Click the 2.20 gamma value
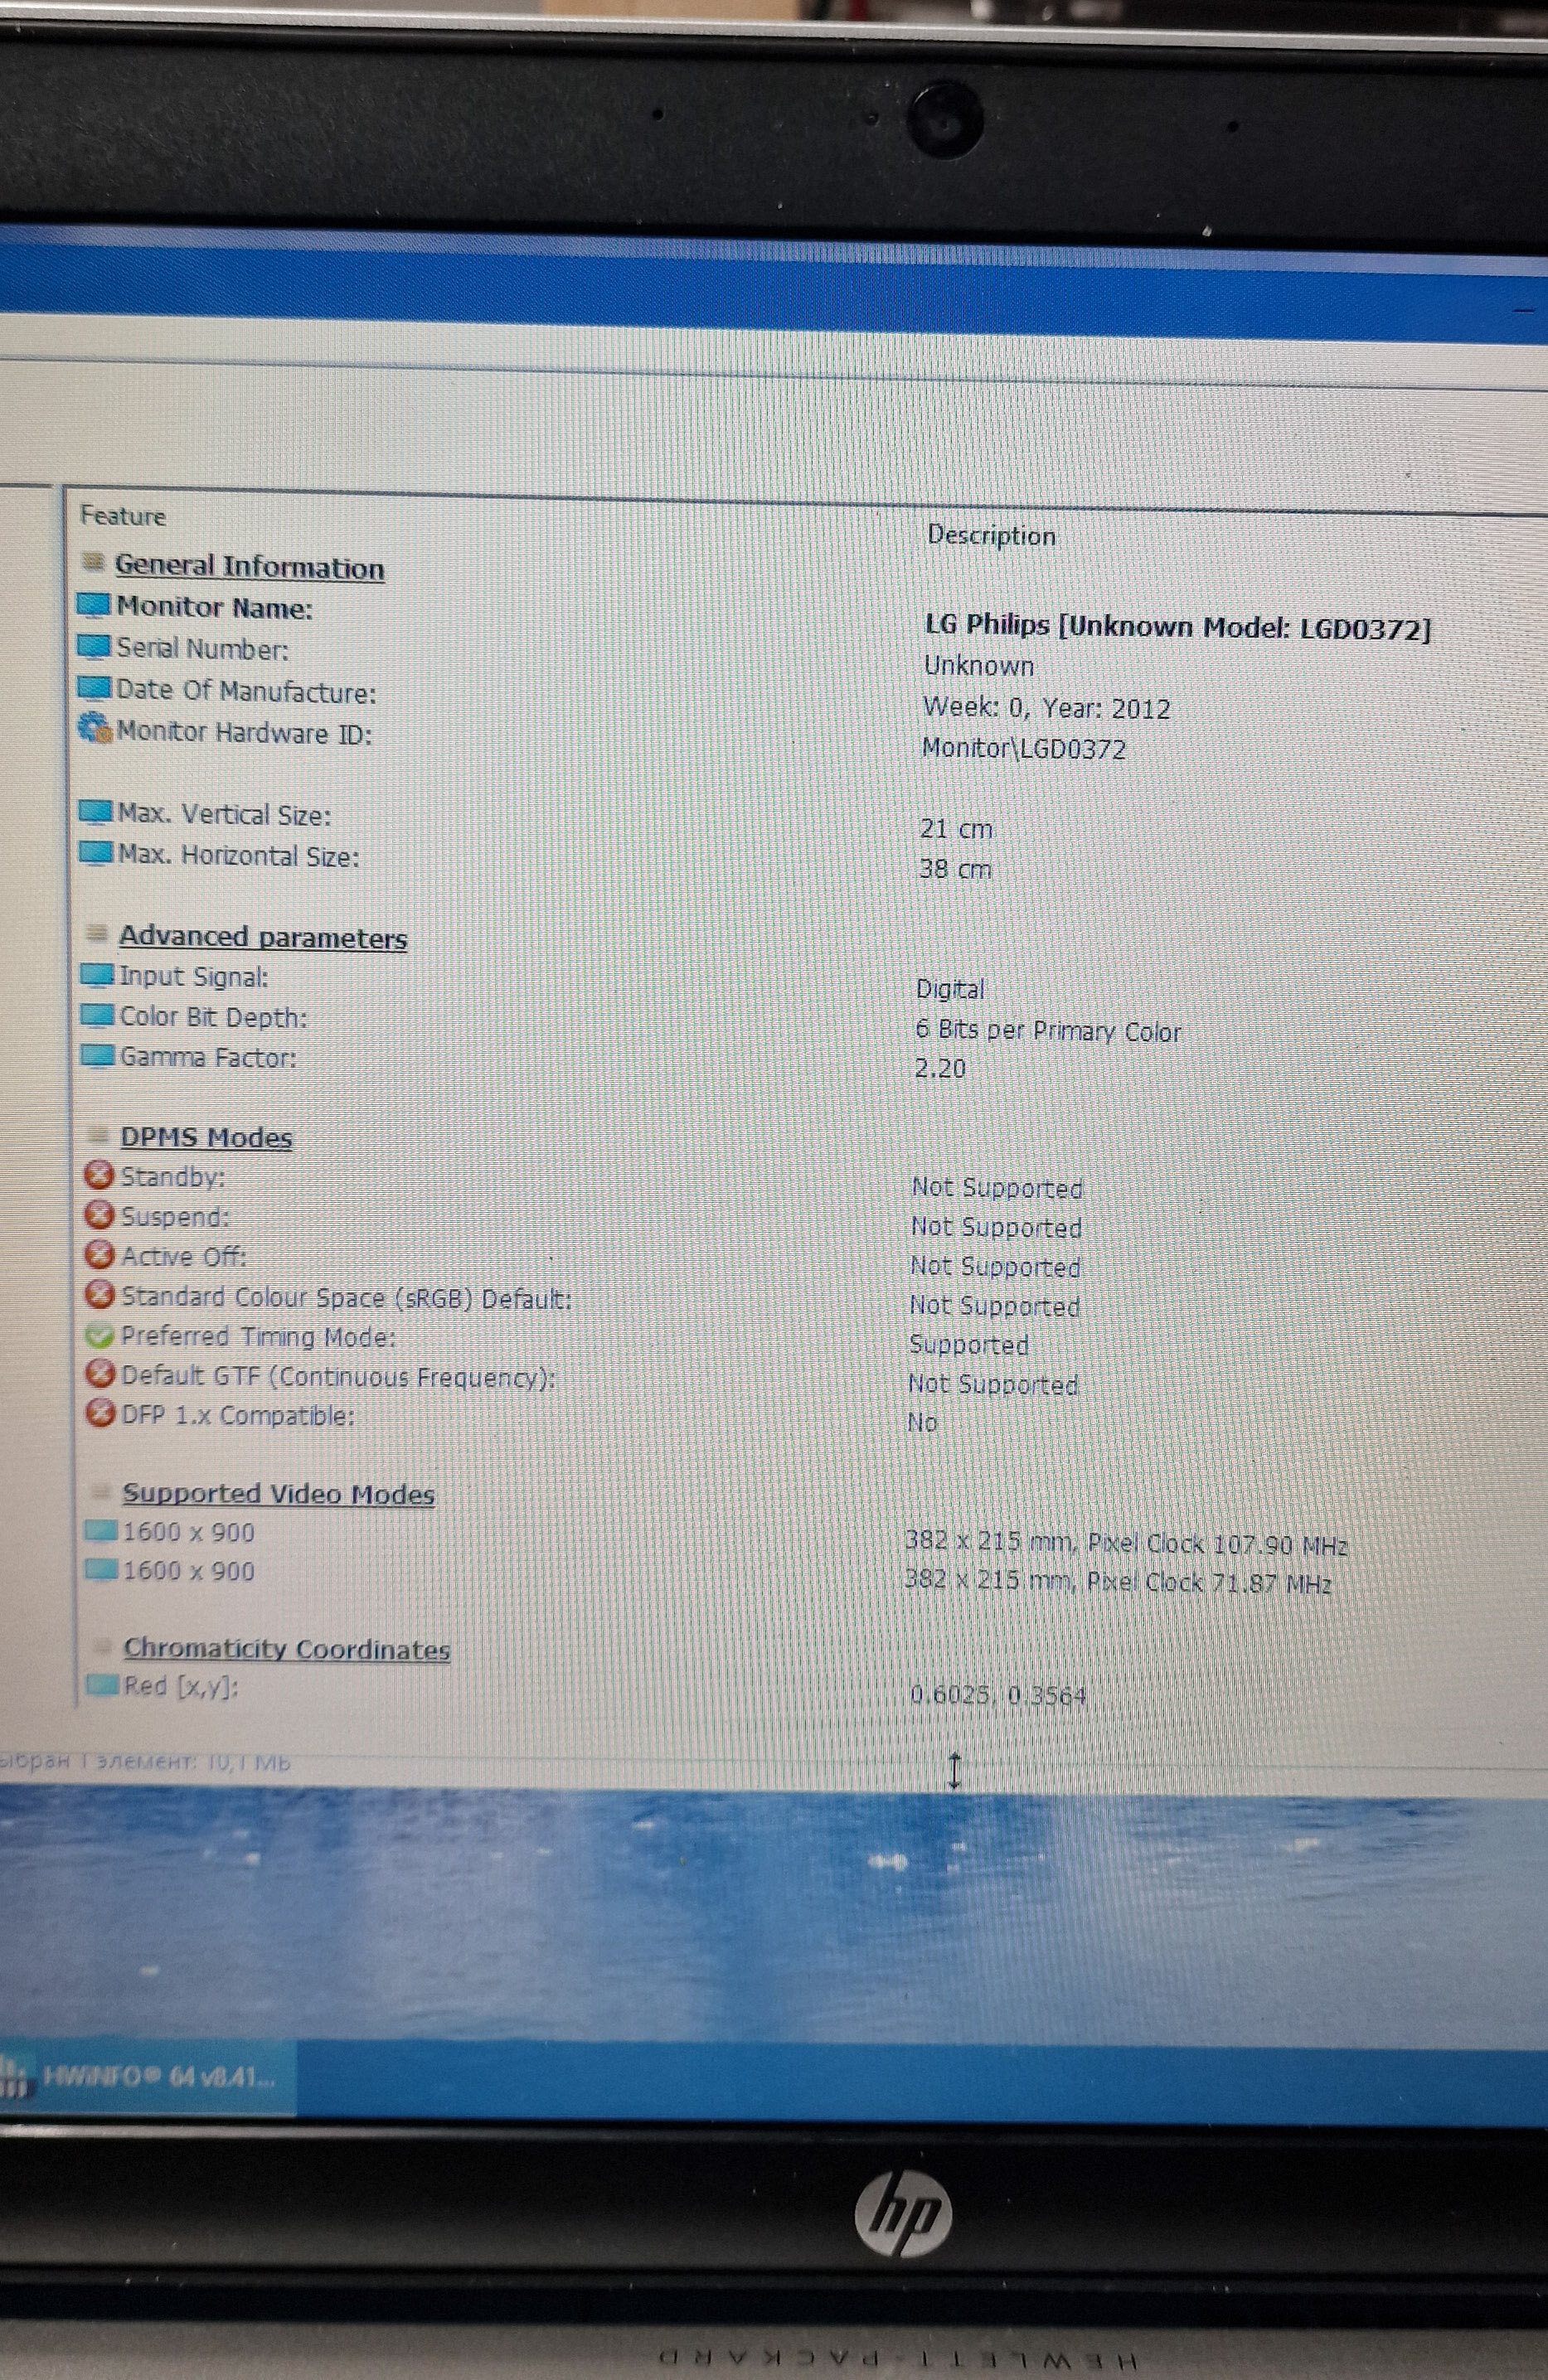 point(940,1069)
